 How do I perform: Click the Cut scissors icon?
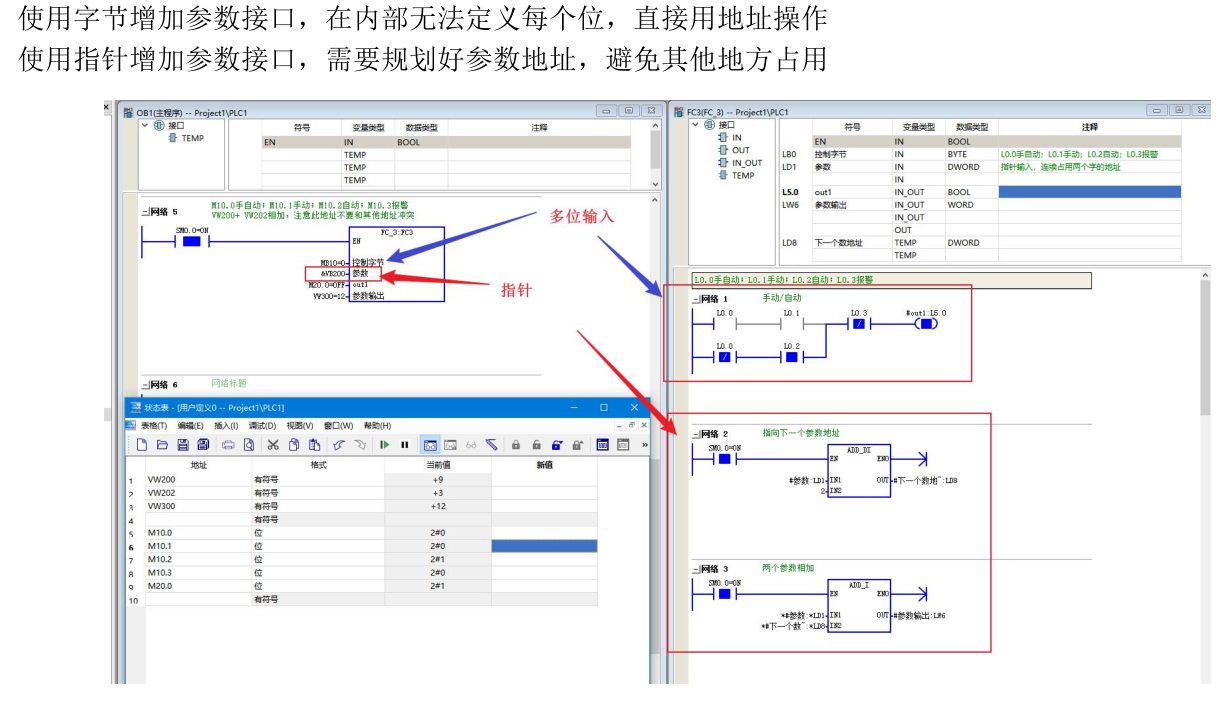(x=273, y=445)
